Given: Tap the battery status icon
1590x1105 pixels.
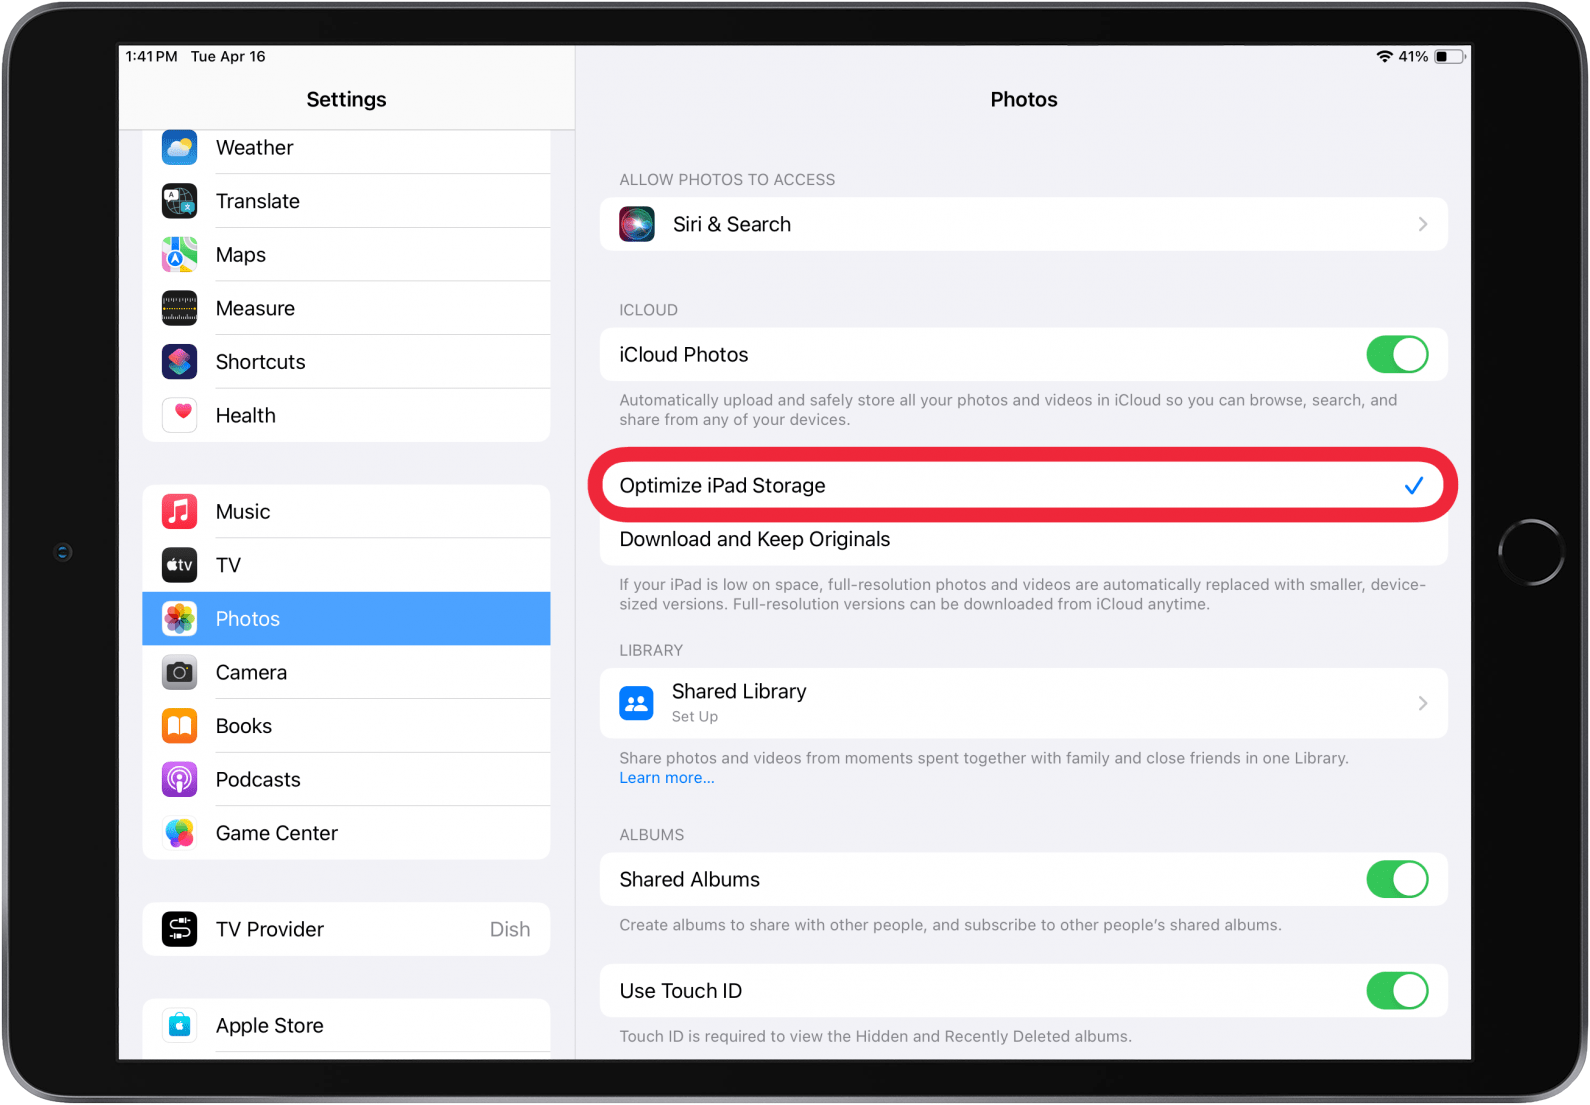Looking at the screenshot, I should coord(1450,57).
